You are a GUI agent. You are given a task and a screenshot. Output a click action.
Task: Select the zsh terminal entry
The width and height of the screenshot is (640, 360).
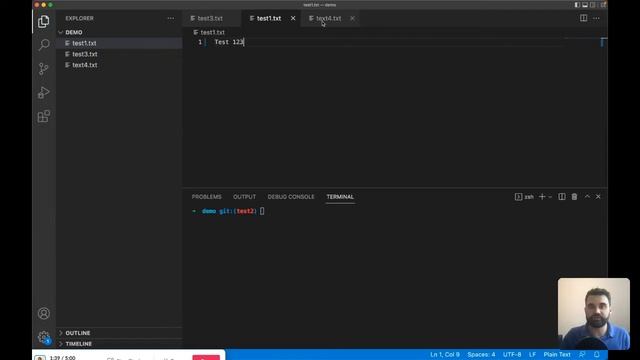click(524, 197)
